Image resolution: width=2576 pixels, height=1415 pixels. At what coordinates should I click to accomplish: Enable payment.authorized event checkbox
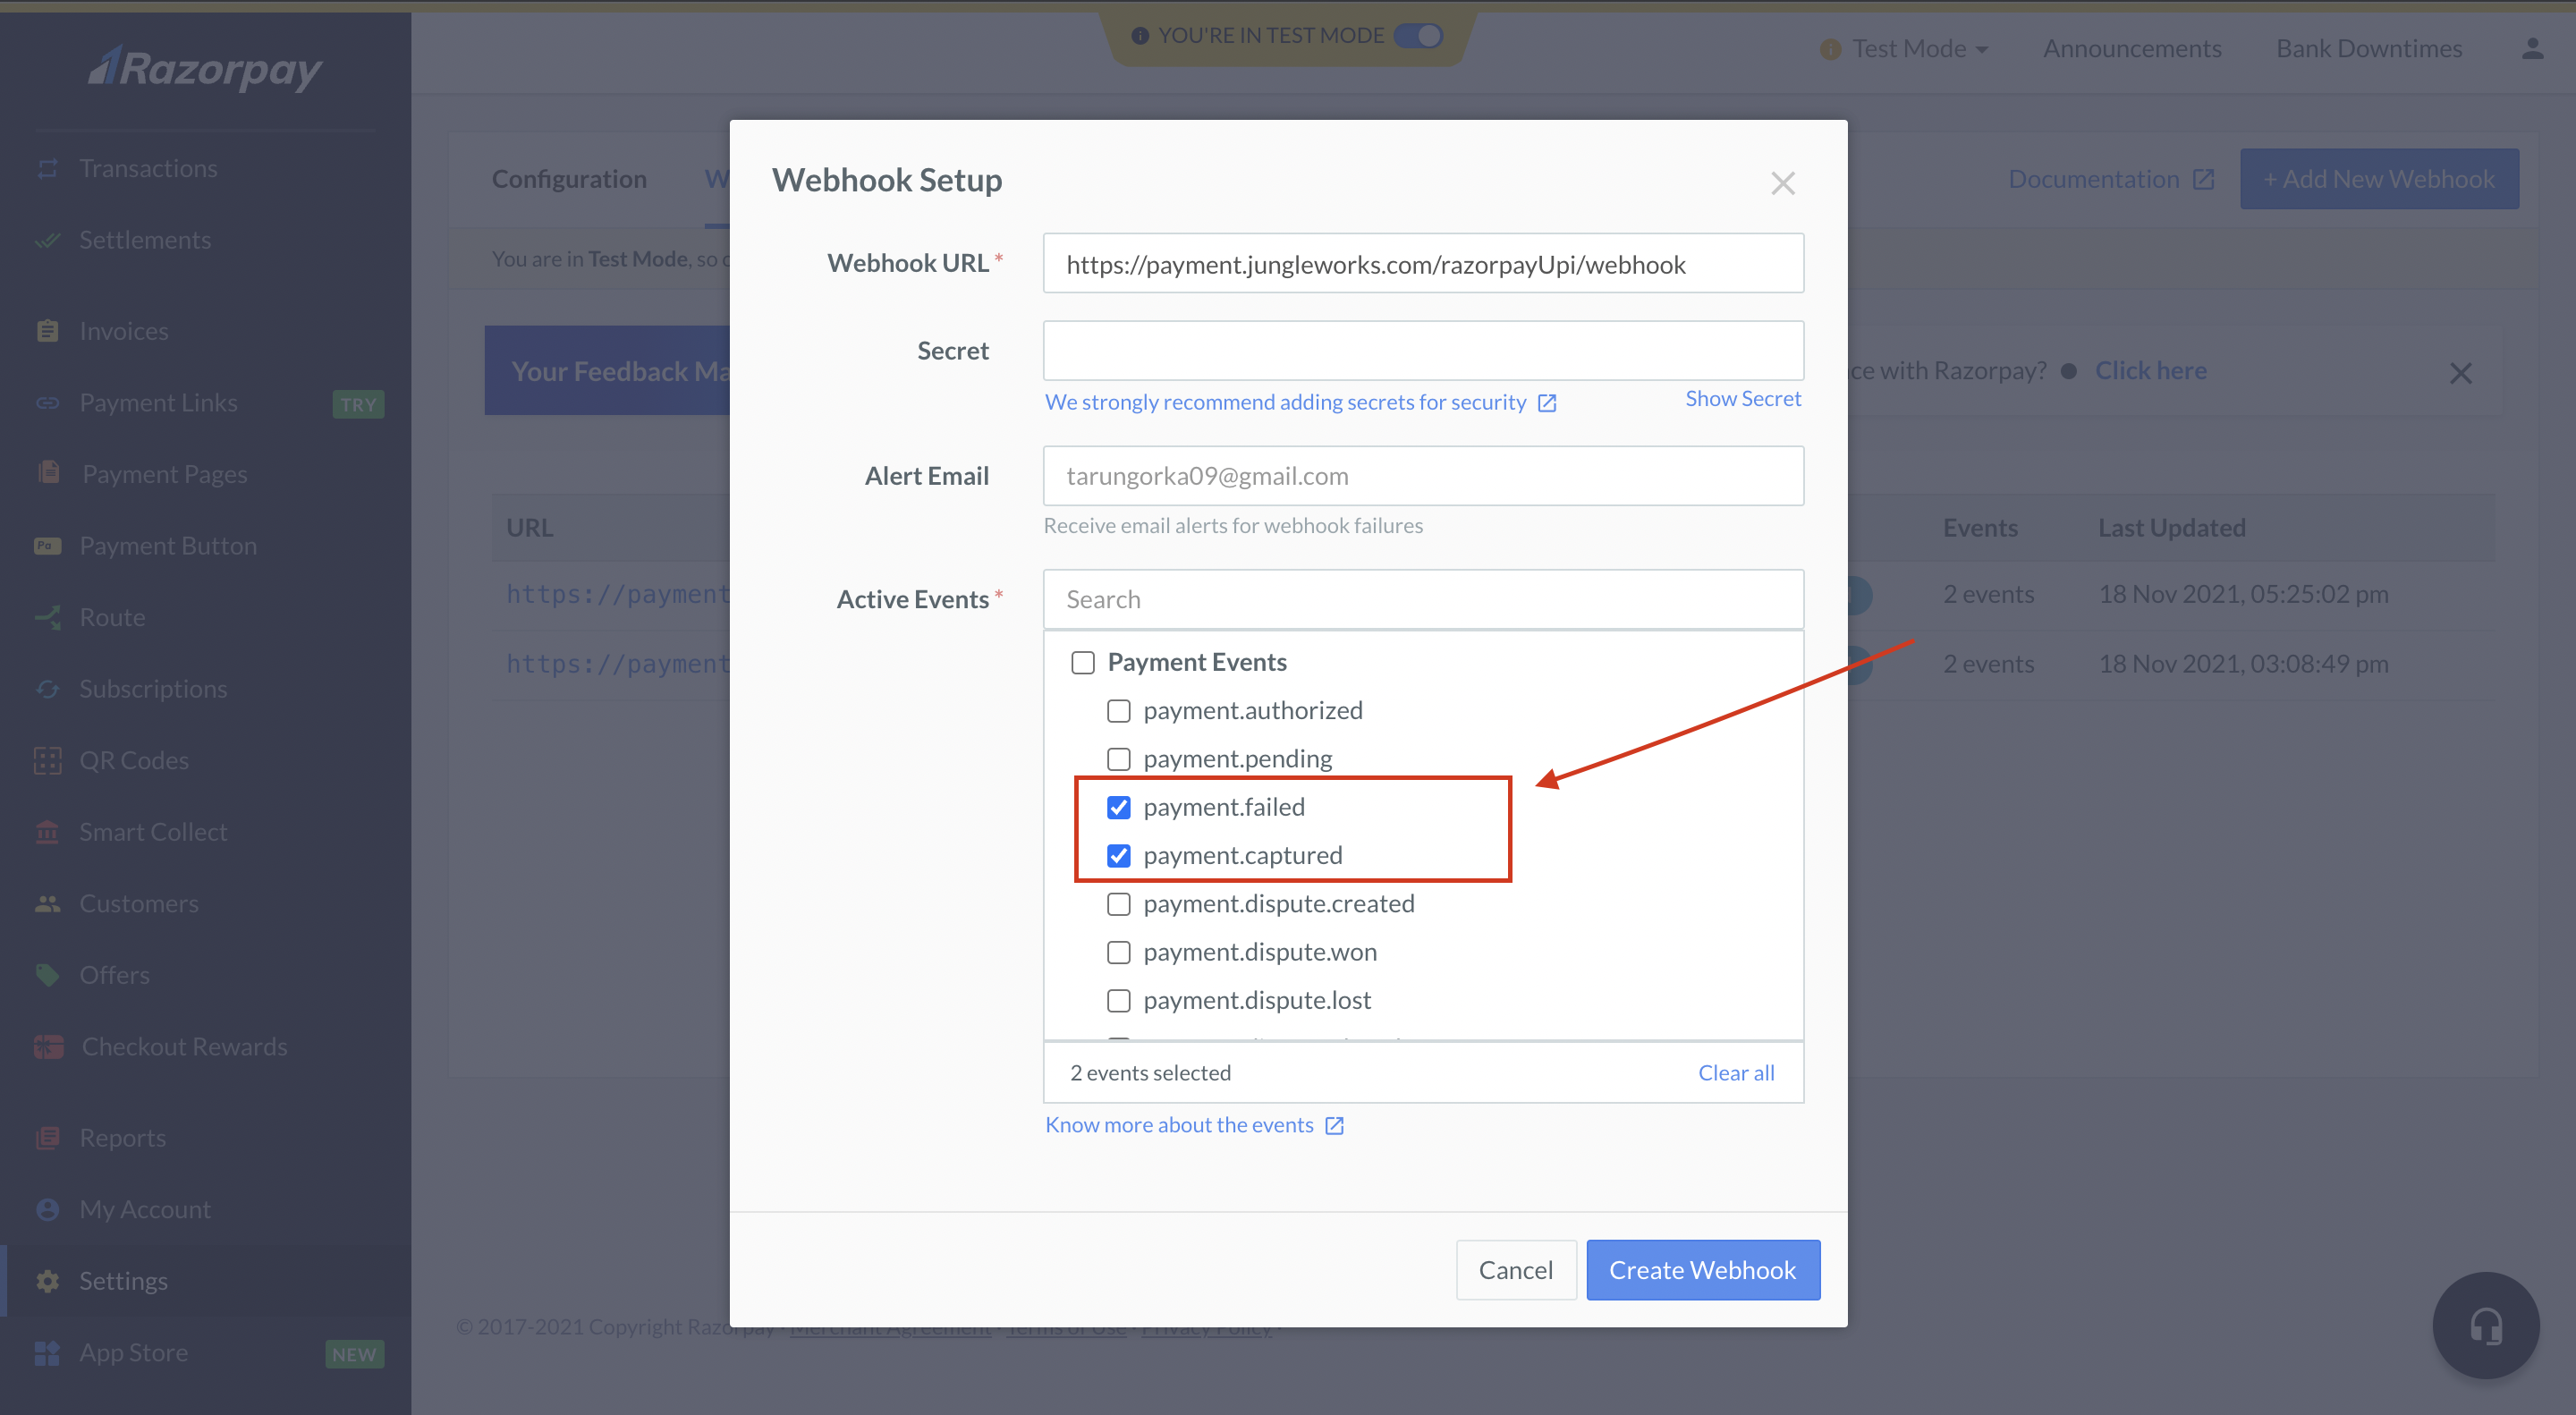(x=1119, y=711)
